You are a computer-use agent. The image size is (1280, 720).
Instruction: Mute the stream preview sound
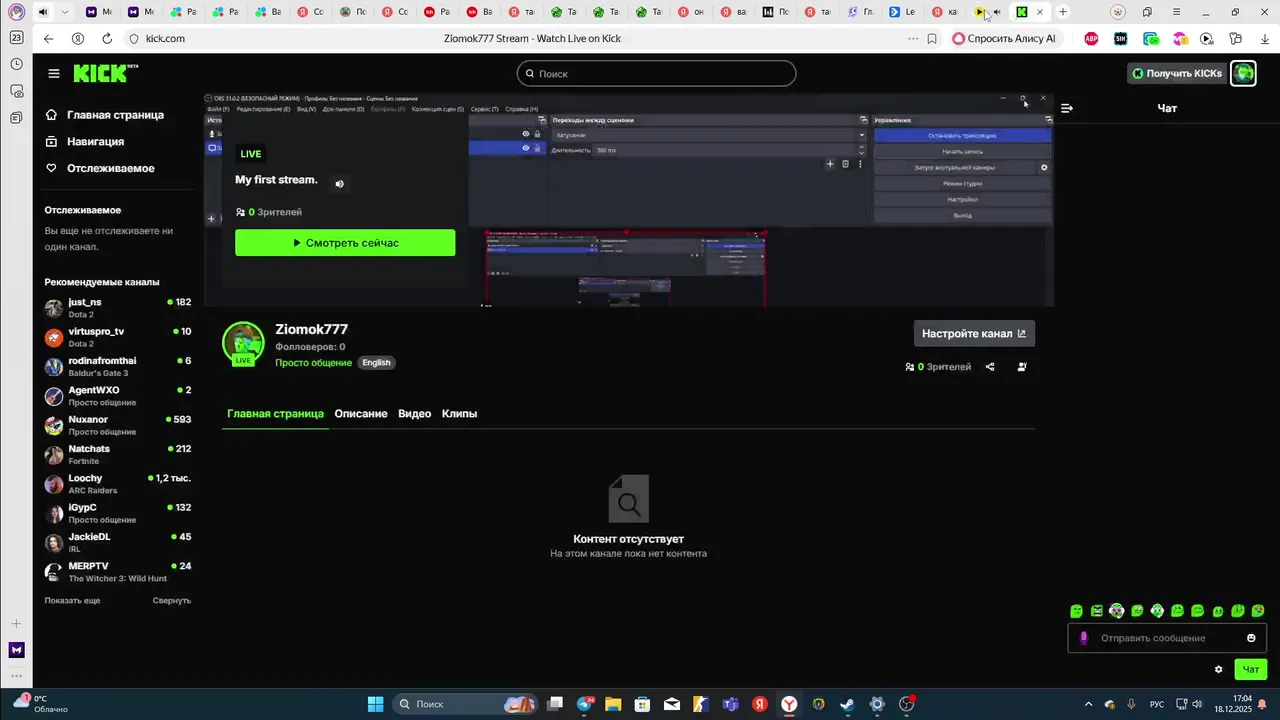pos(340,184)
